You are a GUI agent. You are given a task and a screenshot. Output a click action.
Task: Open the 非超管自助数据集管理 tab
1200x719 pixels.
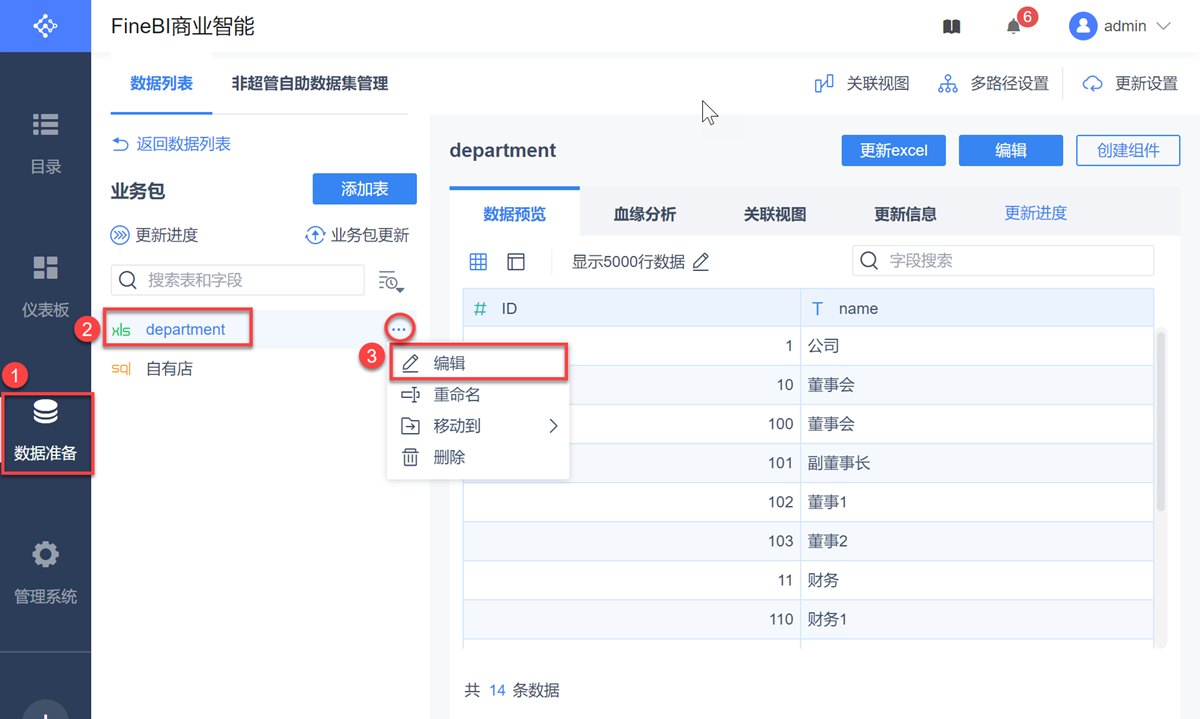coord(309,84)
